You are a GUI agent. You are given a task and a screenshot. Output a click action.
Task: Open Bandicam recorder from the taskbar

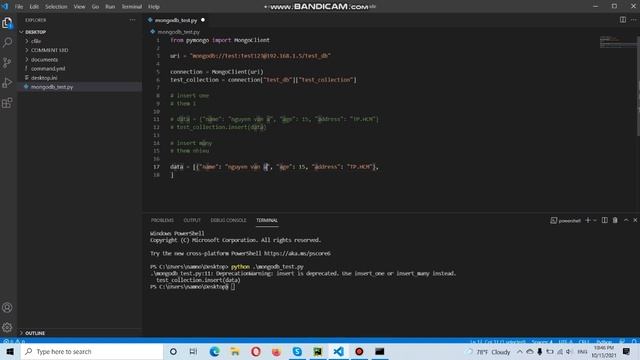(x=359, y=351)
